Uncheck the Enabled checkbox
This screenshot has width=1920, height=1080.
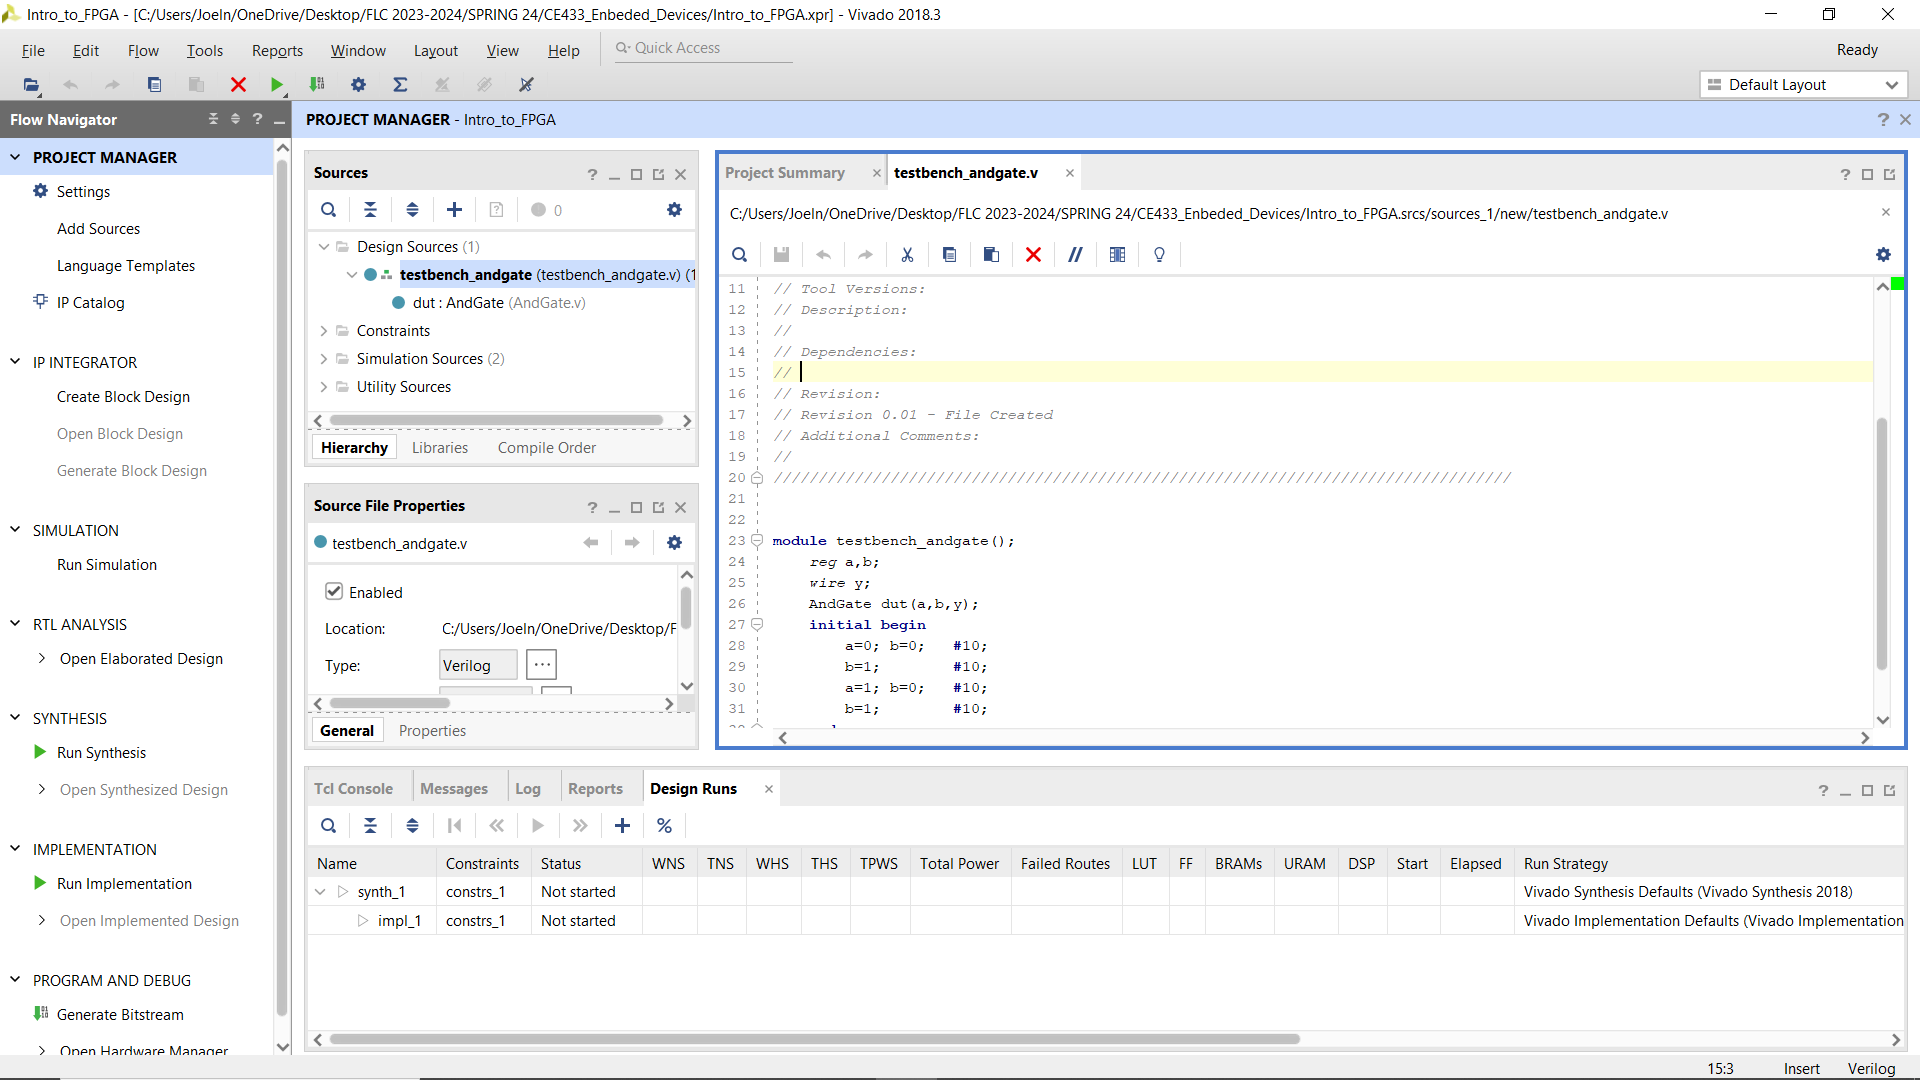pos(334,591)
